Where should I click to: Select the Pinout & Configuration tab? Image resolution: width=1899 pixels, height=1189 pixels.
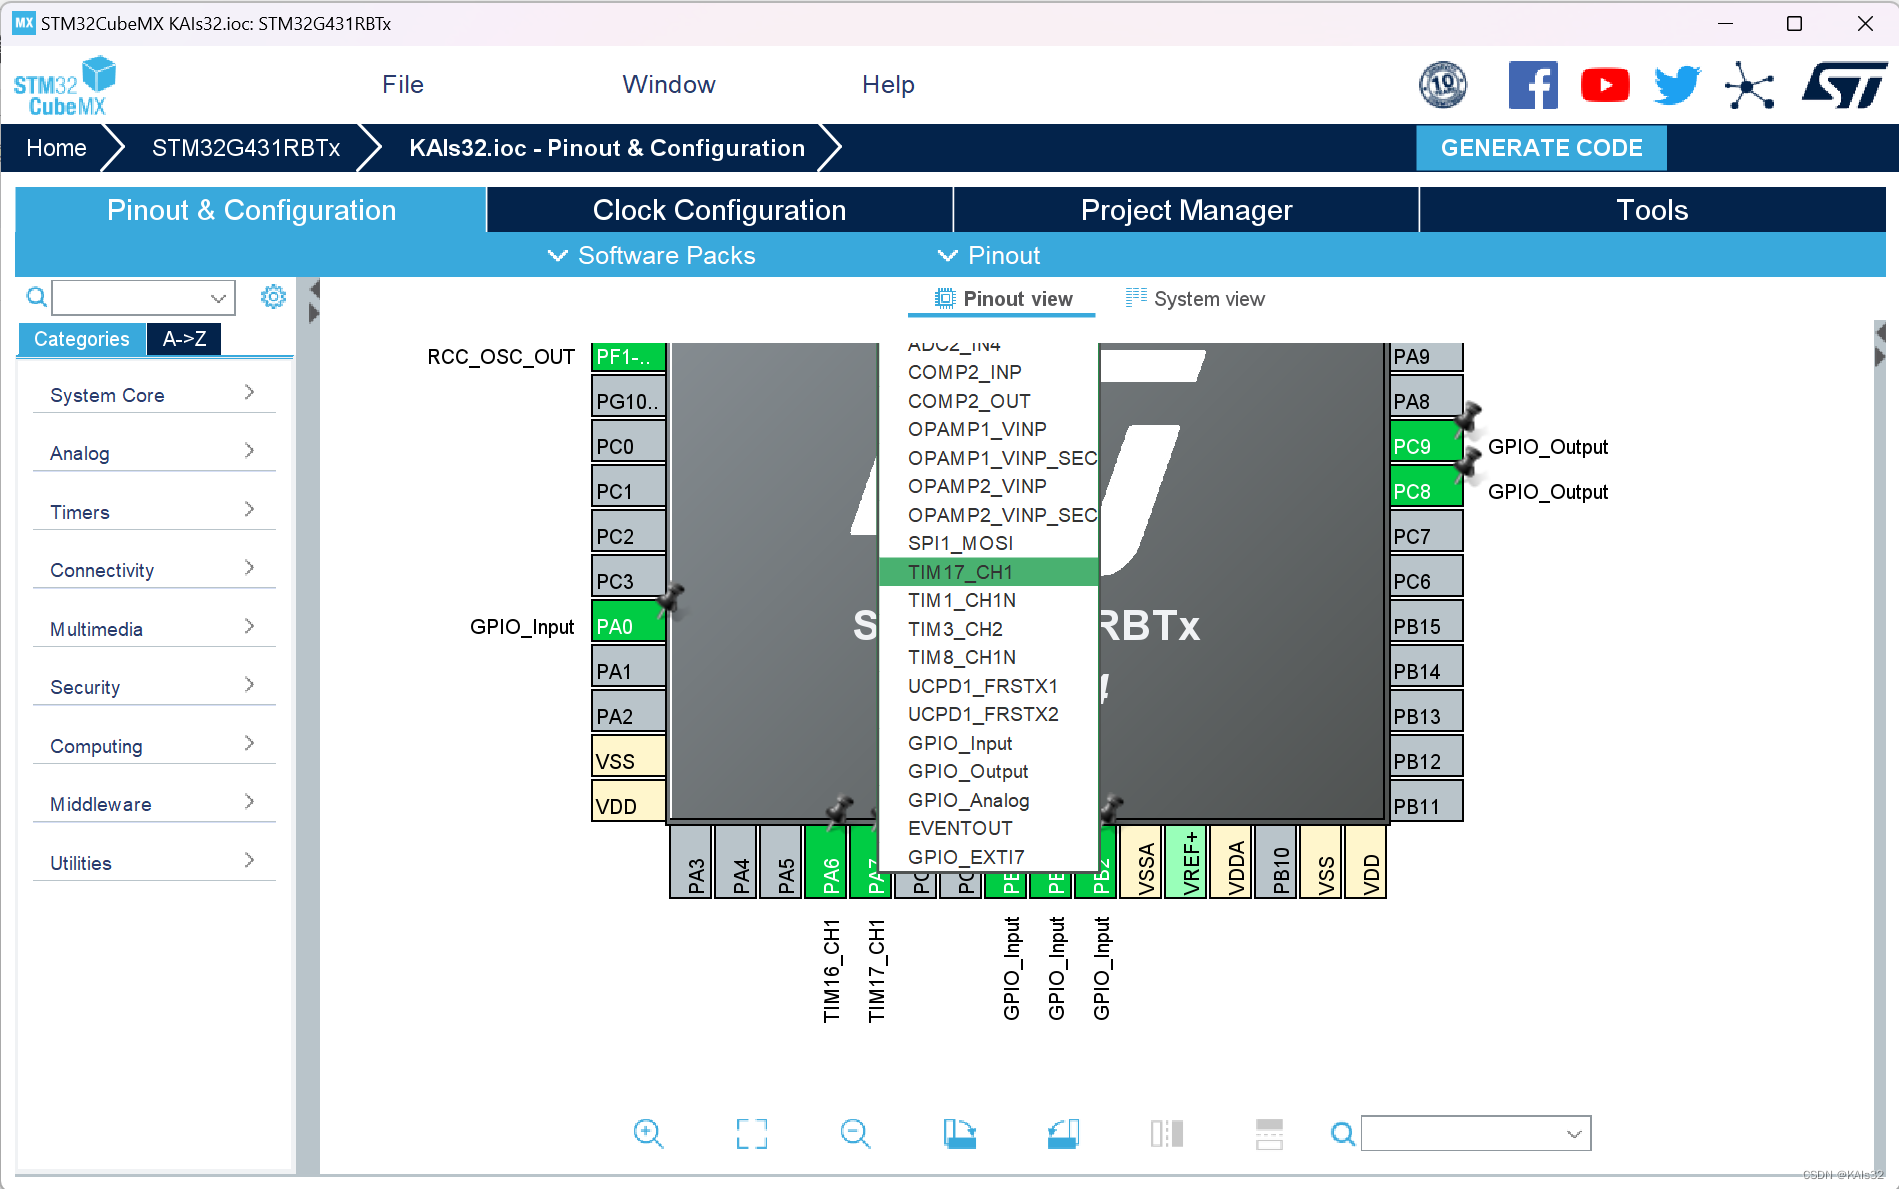pos(251,210)
